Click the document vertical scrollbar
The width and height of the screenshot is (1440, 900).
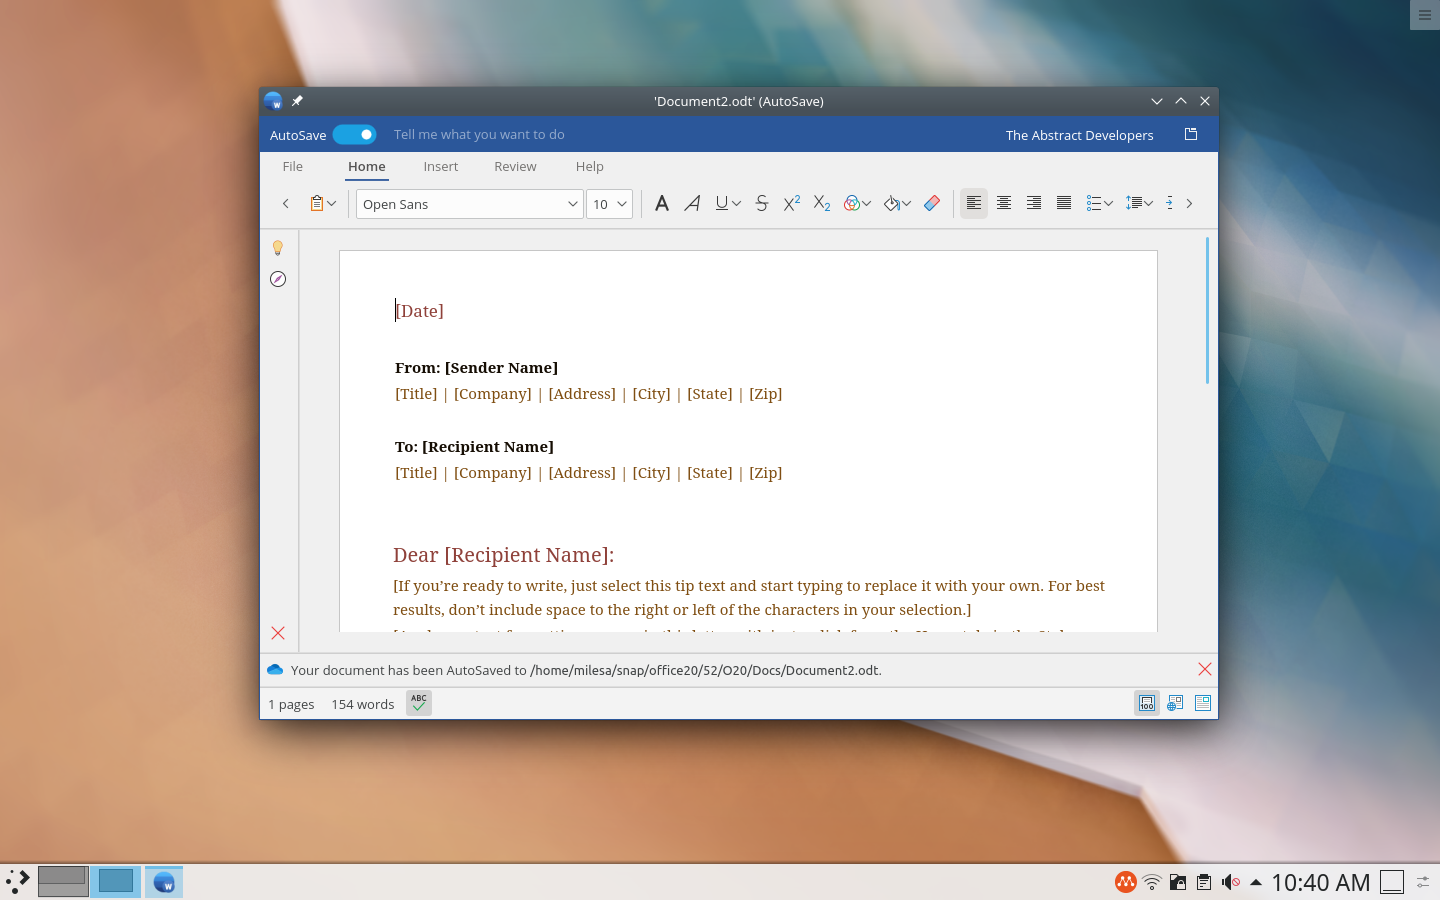(1207, 310)
